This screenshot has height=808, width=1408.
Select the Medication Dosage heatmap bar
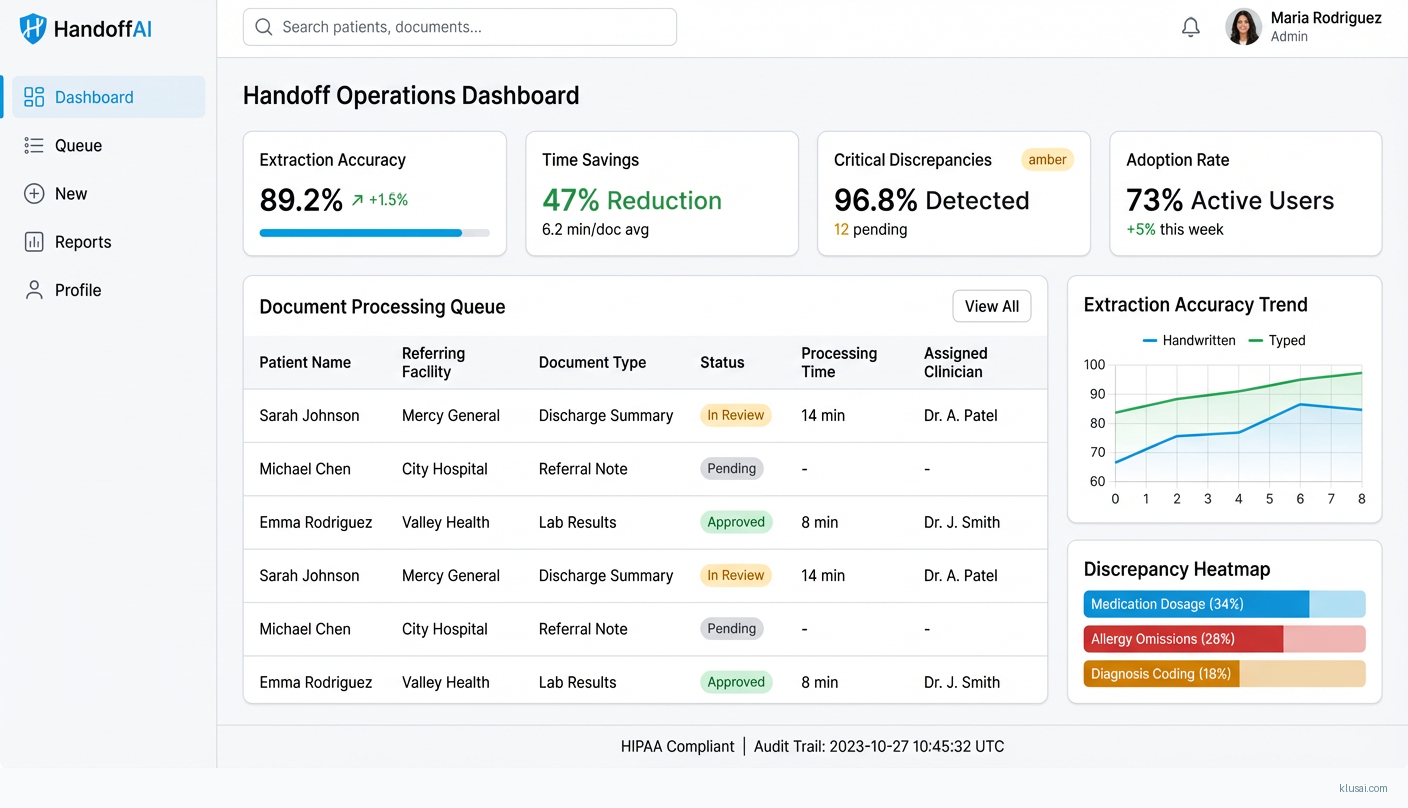coord(1224,604)
